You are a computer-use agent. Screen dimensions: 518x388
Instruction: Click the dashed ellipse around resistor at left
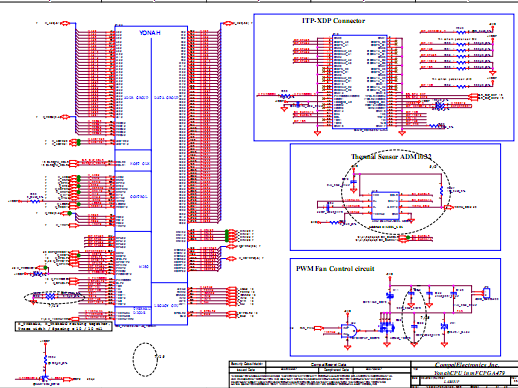coord(54,297)
